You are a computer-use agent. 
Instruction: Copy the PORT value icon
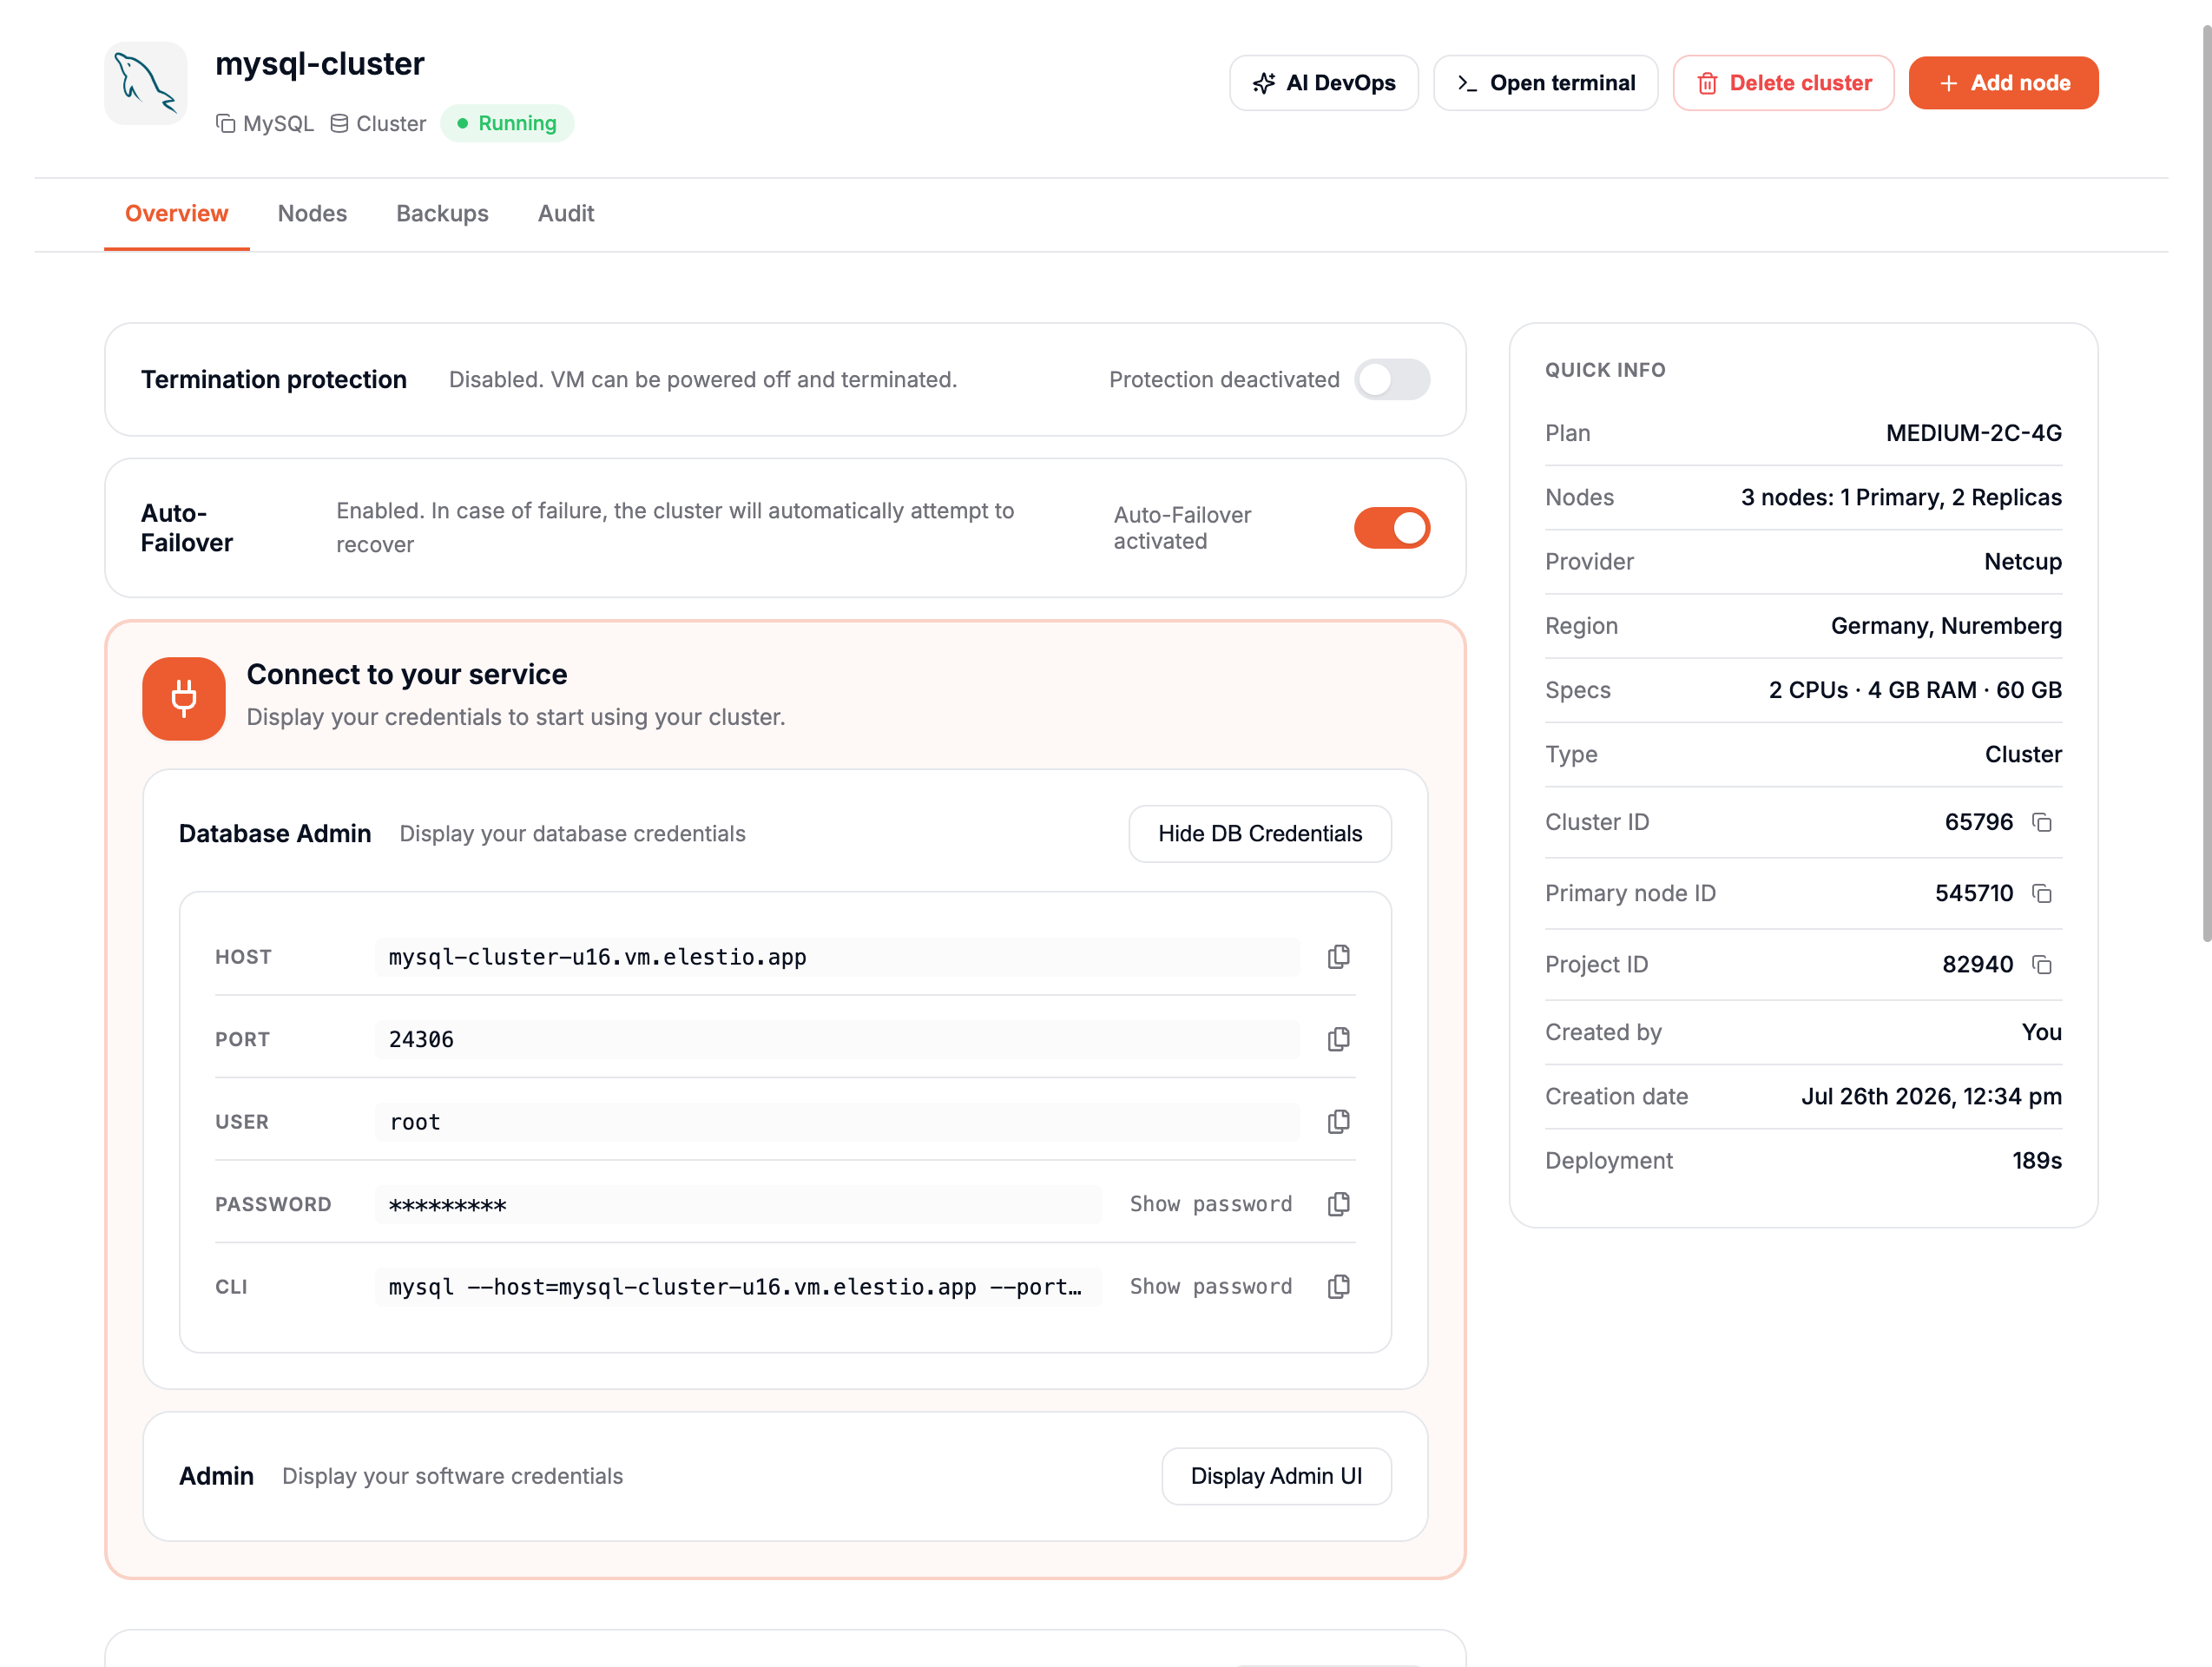(x=1338, y=1039)
